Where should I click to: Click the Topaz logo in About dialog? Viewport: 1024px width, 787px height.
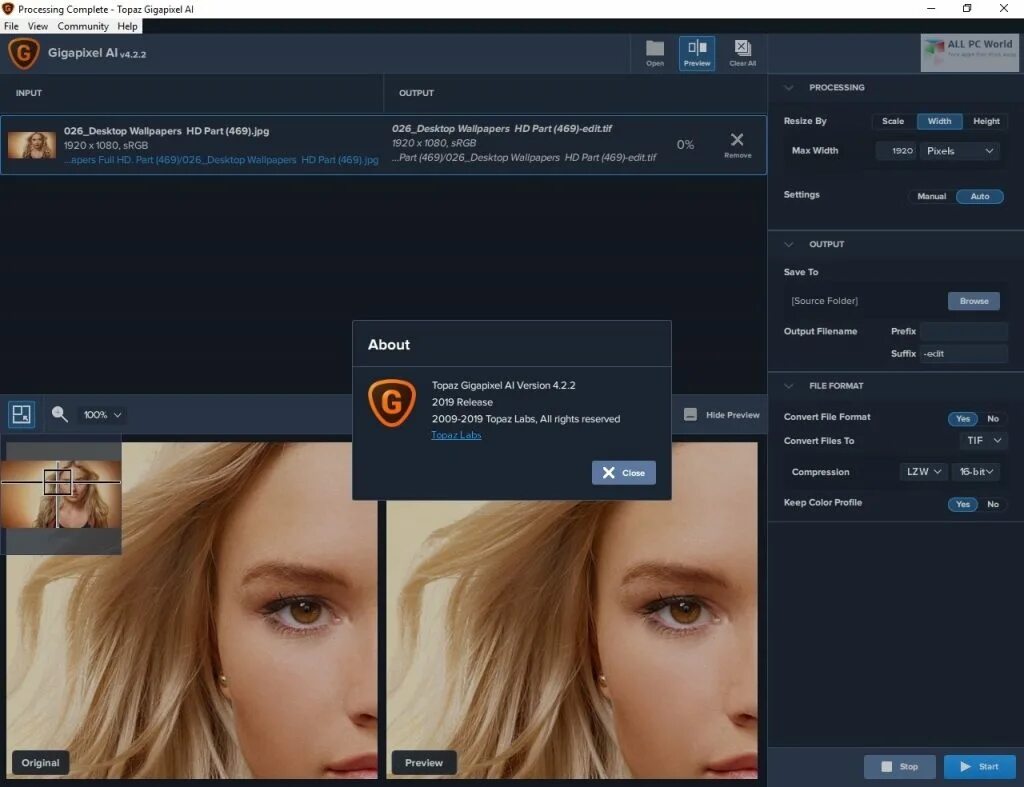(x=391, y=402)
